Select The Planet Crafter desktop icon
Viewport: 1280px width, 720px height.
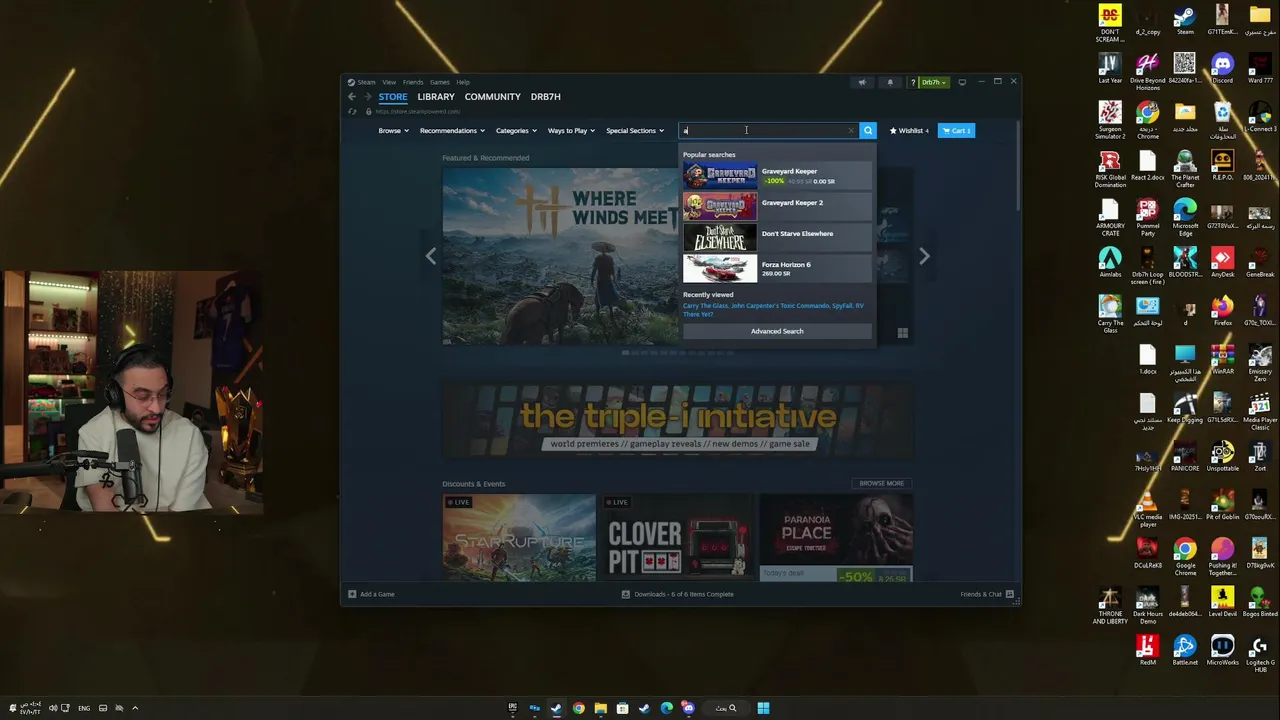[x=1185, y=169]
